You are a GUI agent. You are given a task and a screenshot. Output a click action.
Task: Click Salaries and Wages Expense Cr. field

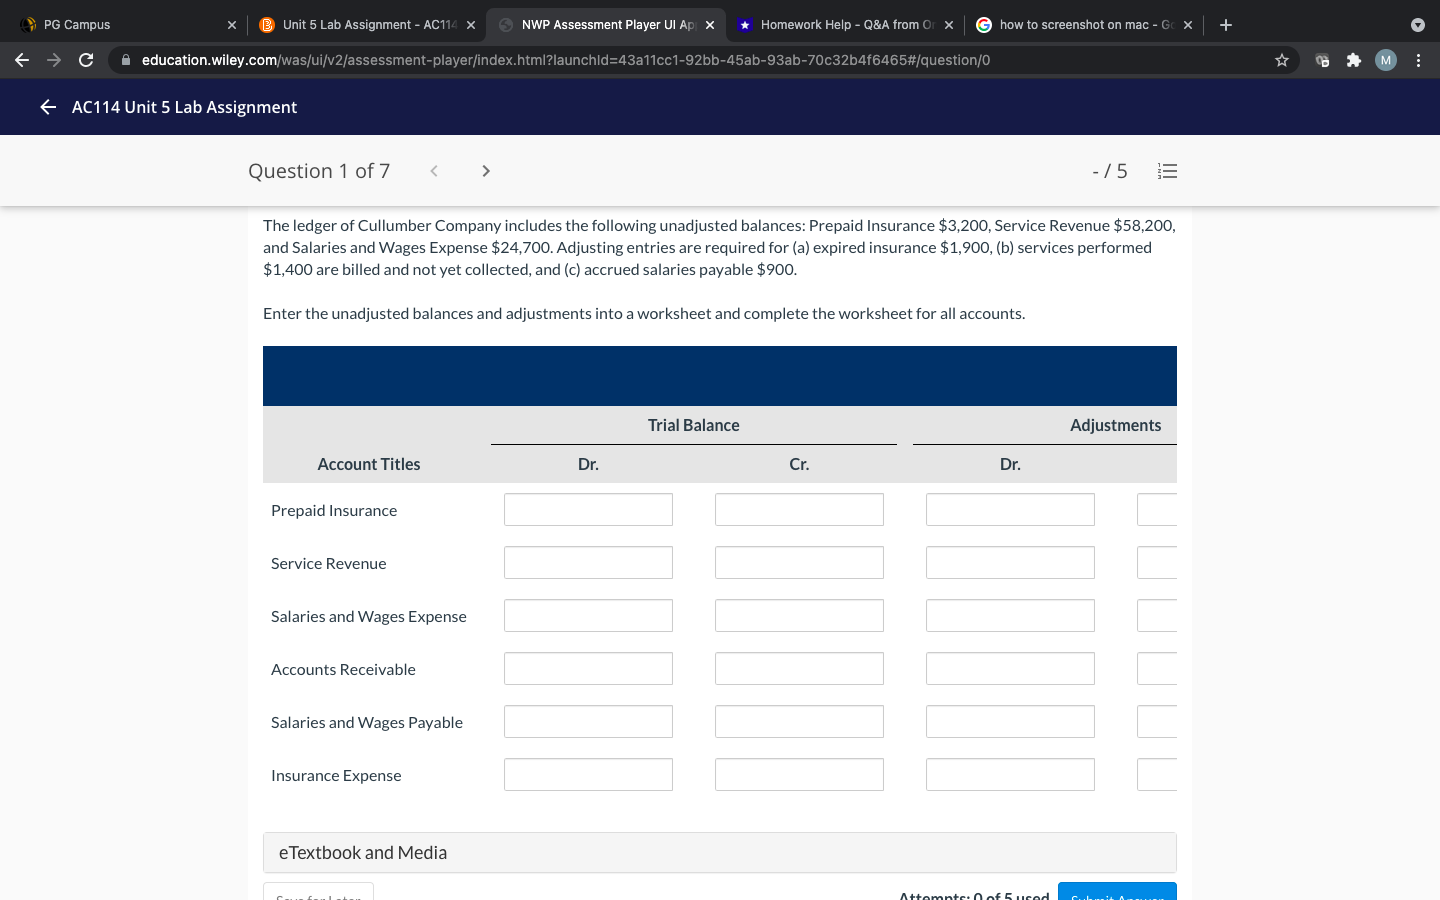click(799, 616)
